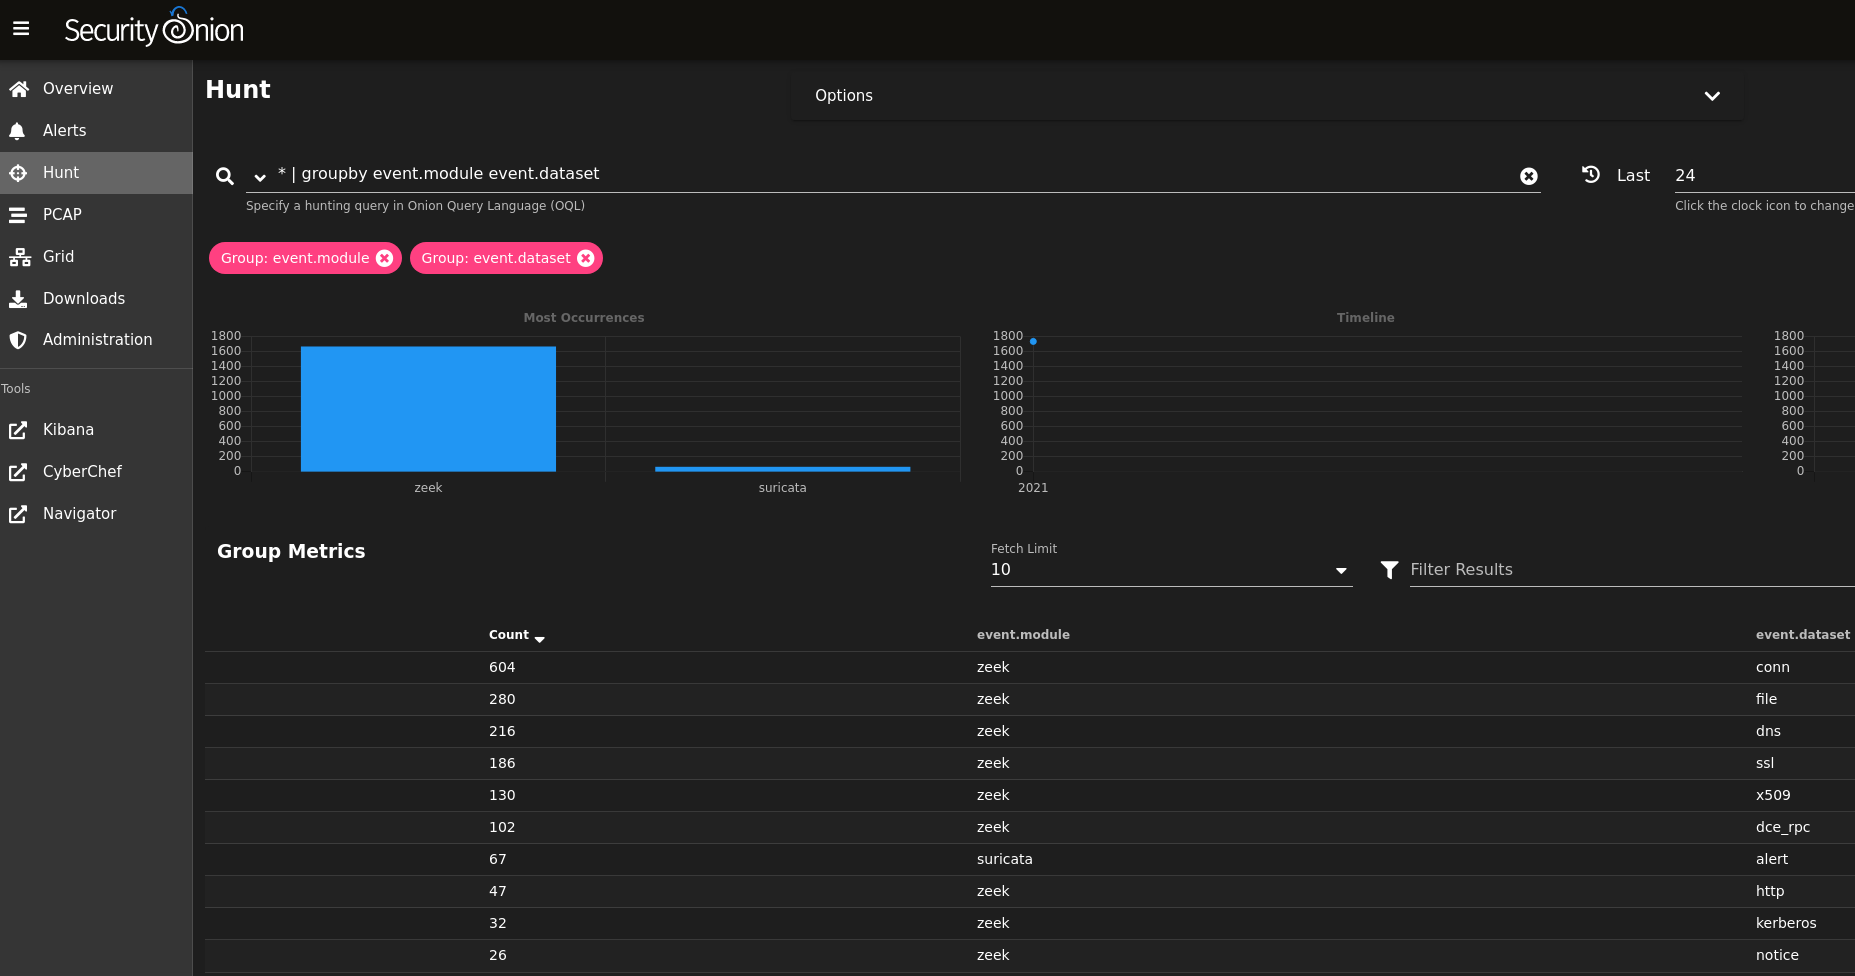Select Hunt in the sidebar

coord(96,173)
